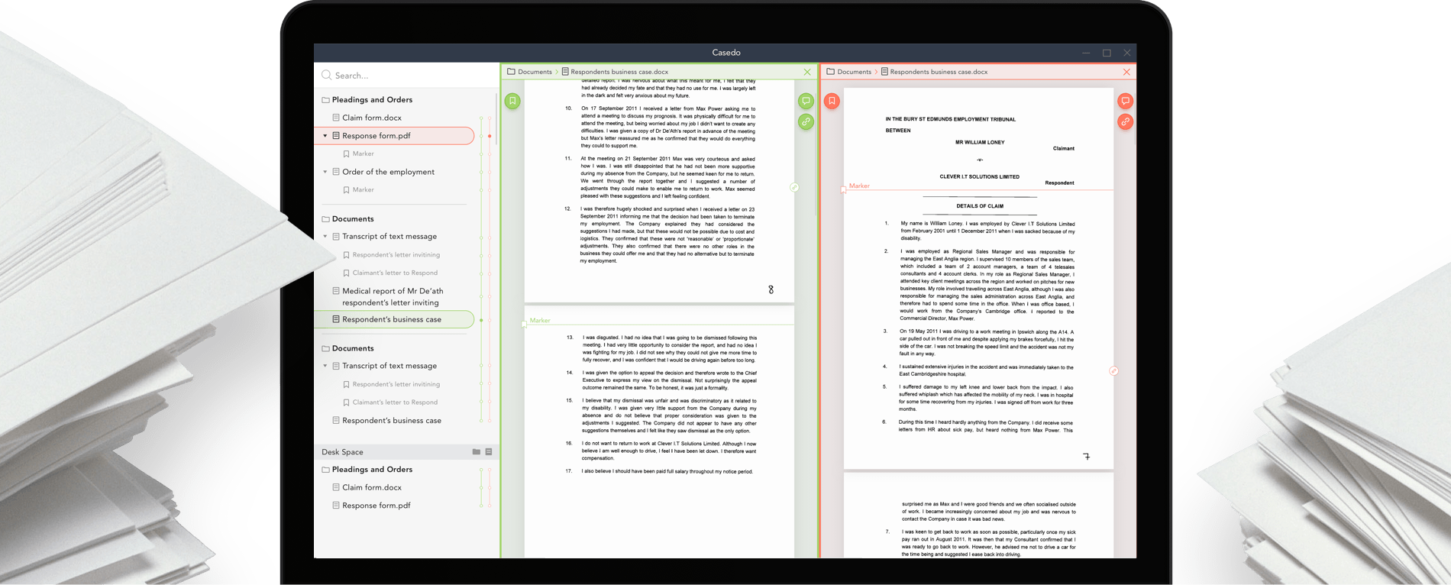
Task: Click the document icon in Desk Space bar
Action: coord(489,452)
